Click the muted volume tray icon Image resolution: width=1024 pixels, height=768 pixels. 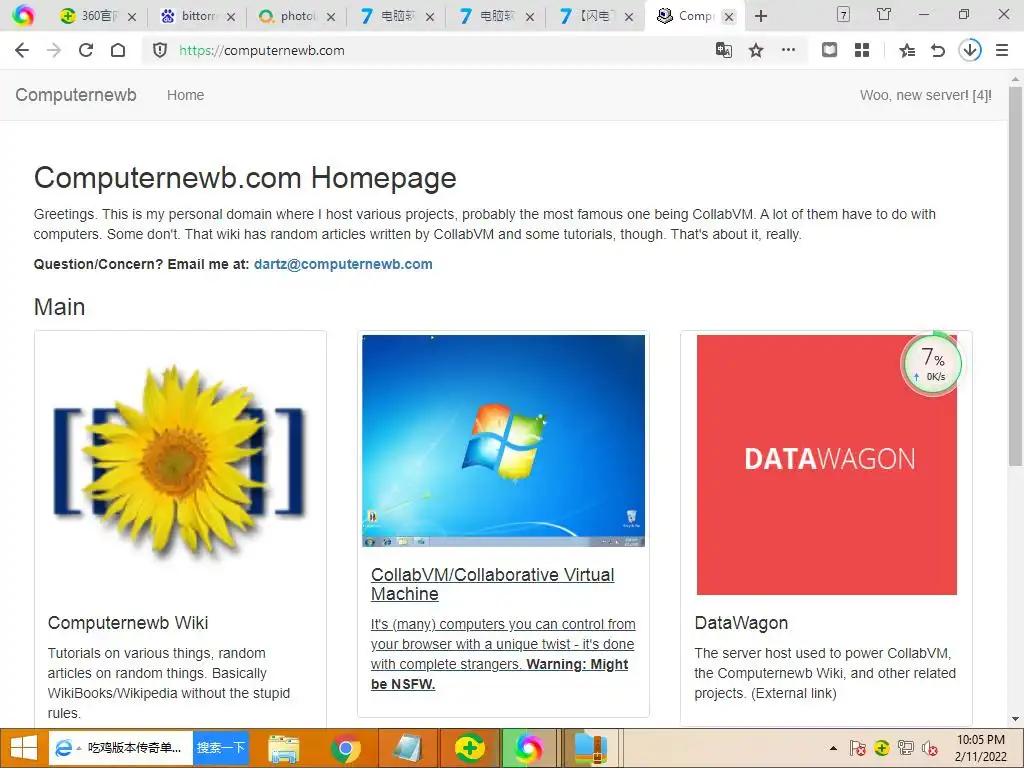coord(930,748)
